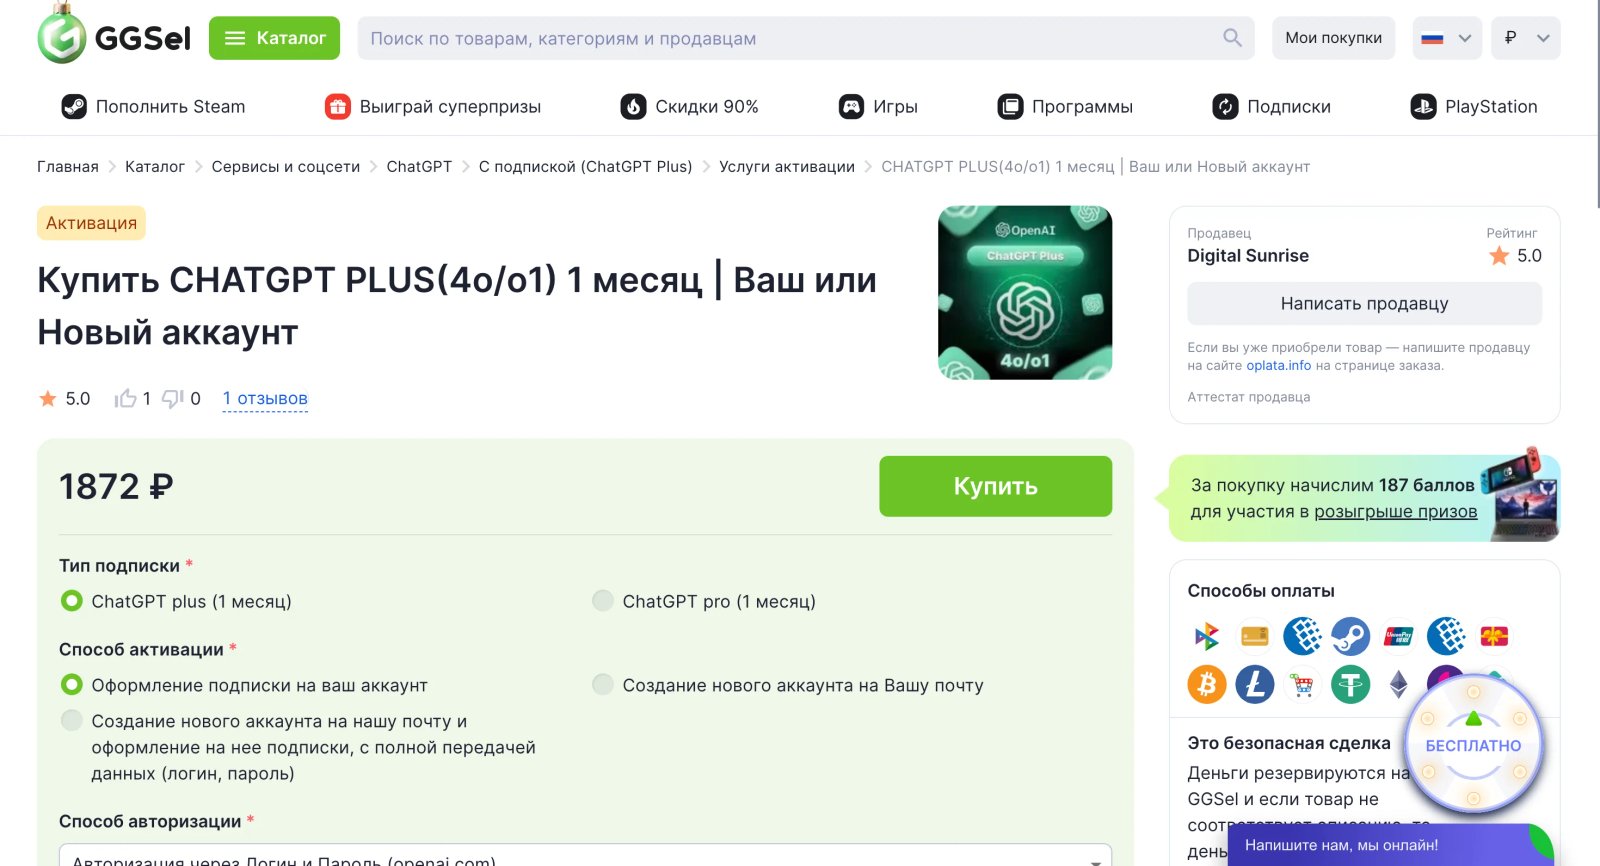Select the shopping cart payment icon
This screenshot has height=866, width=1600.
[1302, 684]
